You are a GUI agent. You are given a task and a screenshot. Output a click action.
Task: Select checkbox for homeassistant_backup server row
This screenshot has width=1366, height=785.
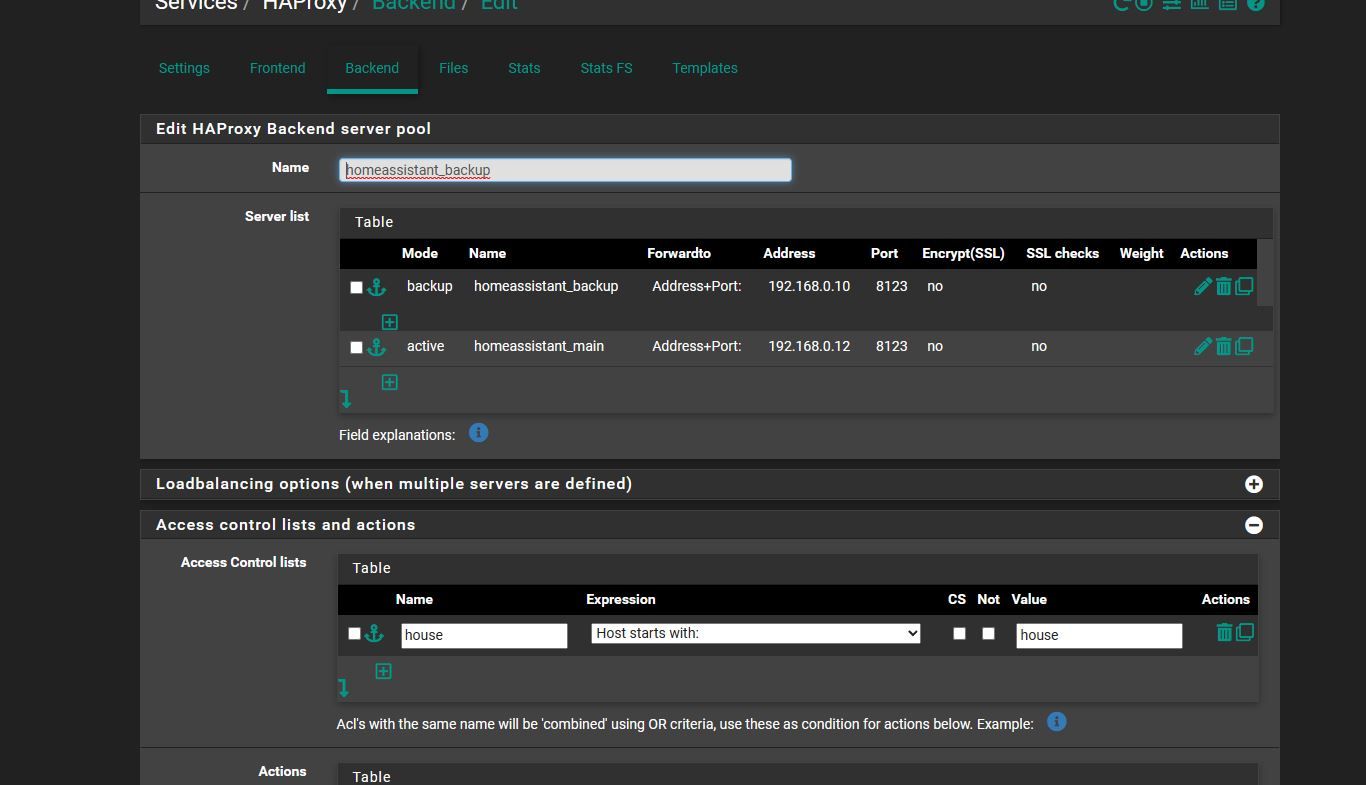pyautogui.click(x=356, y=287)
